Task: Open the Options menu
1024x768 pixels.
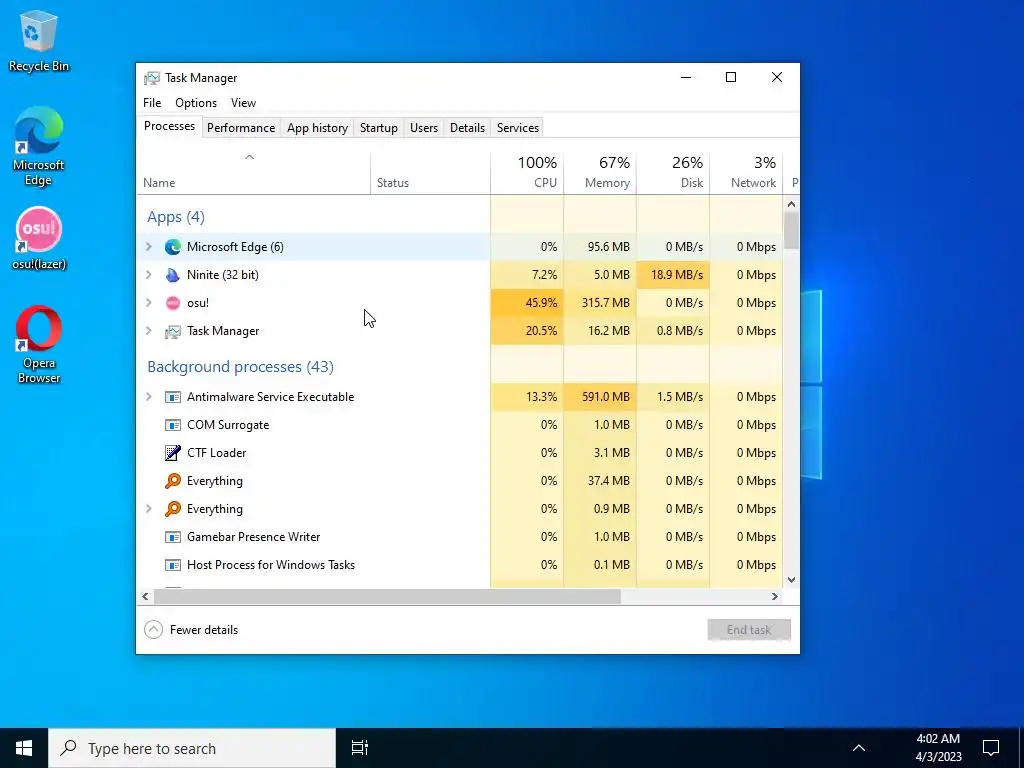Action: tap(196, 103)
